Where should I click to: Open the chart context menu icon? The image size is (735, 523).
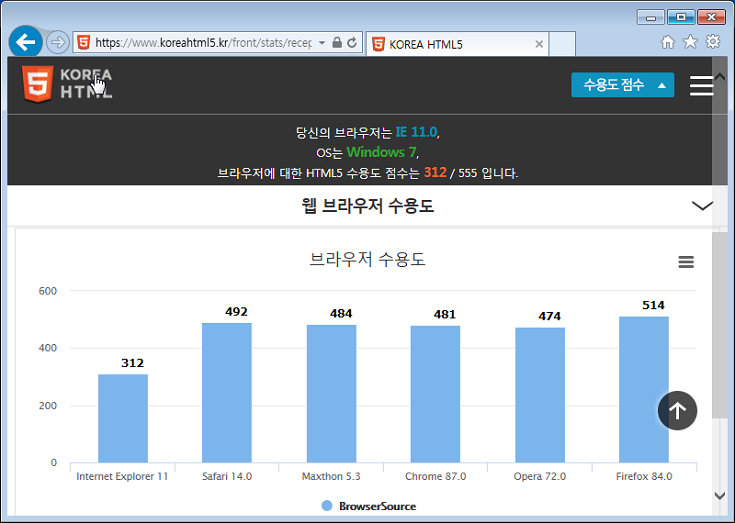point(686,262)
